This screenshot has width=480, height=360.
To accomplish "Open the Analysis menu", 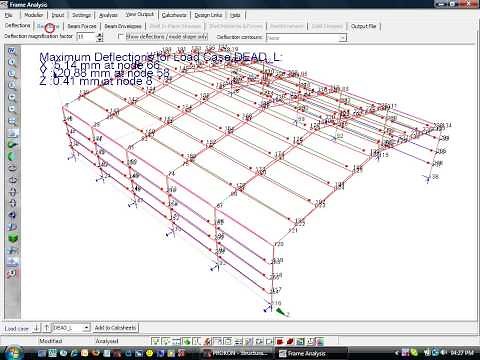I will coord(108,15).
